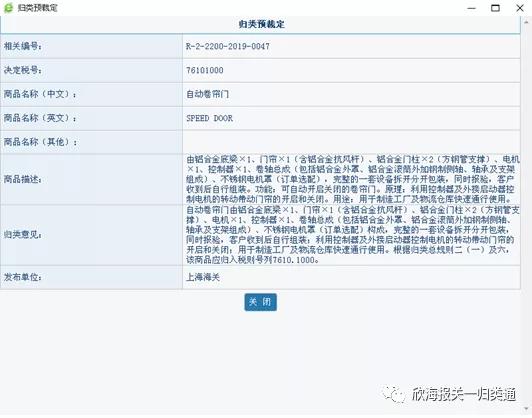The height and width of the screenshot is (418, 532).
Task: Maximize the 归类预裁定 window
Action: click(495, 8)
